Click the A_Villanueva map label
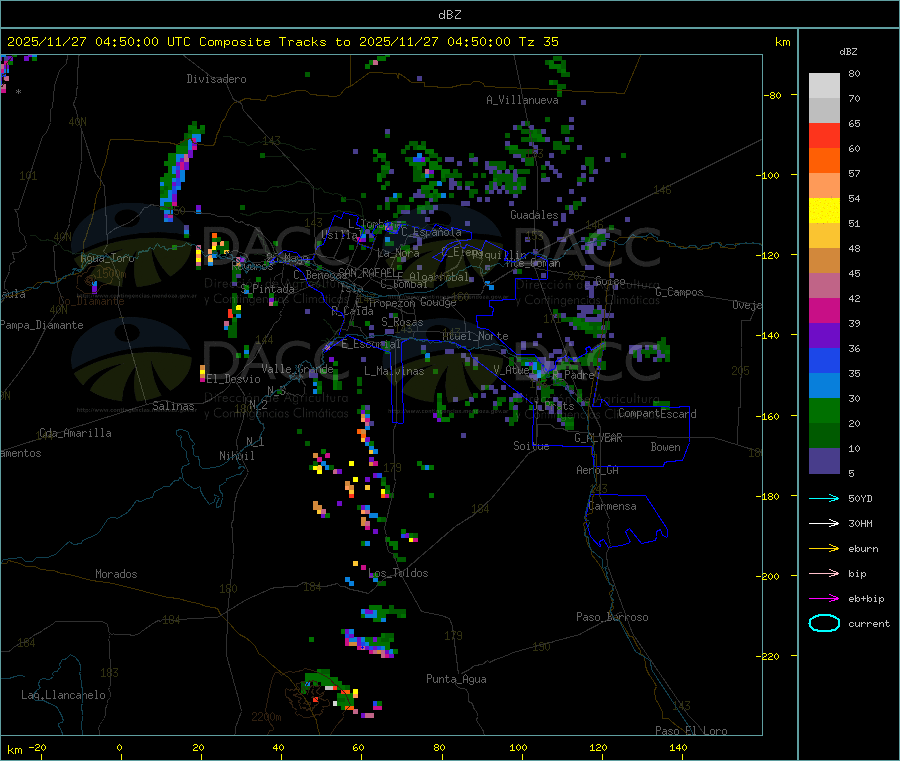 tap(522, 100)
